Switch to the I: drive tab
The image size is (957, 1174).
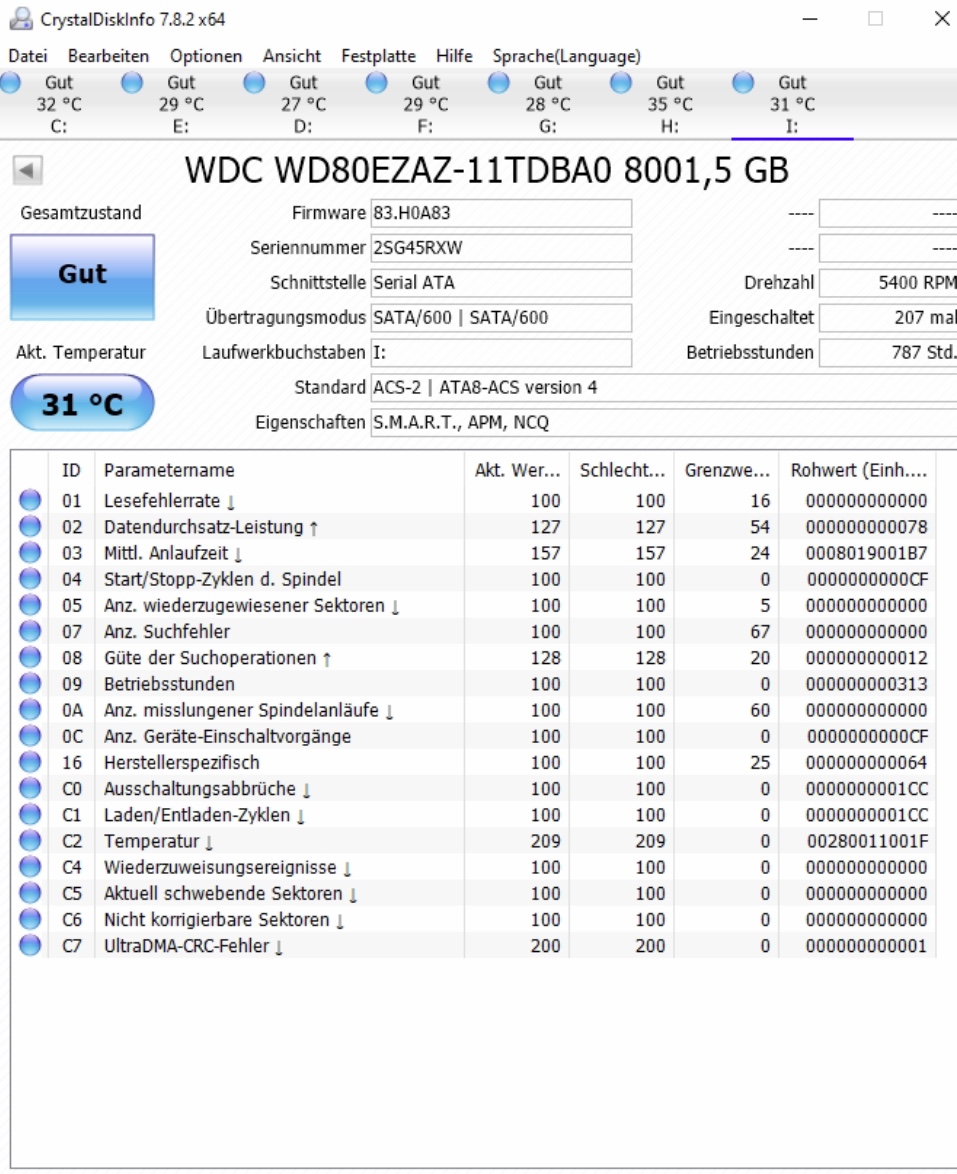click(x=792, y=105)
